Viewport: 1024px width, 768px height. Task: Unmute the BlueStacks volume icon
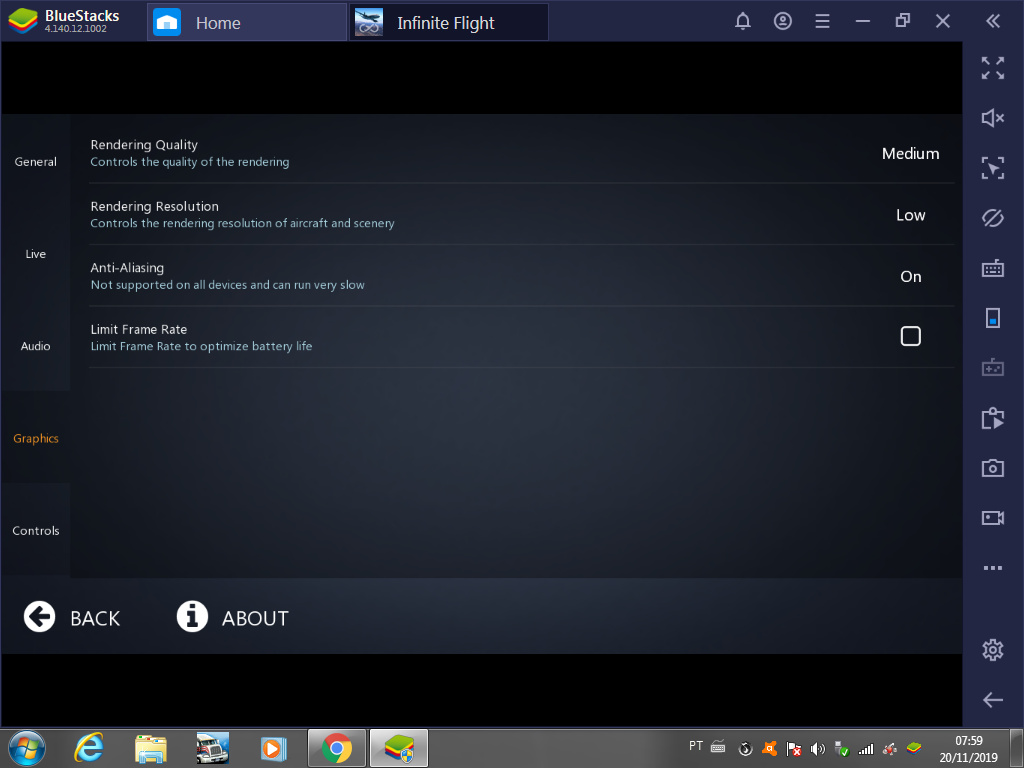[x=993, y=118]
